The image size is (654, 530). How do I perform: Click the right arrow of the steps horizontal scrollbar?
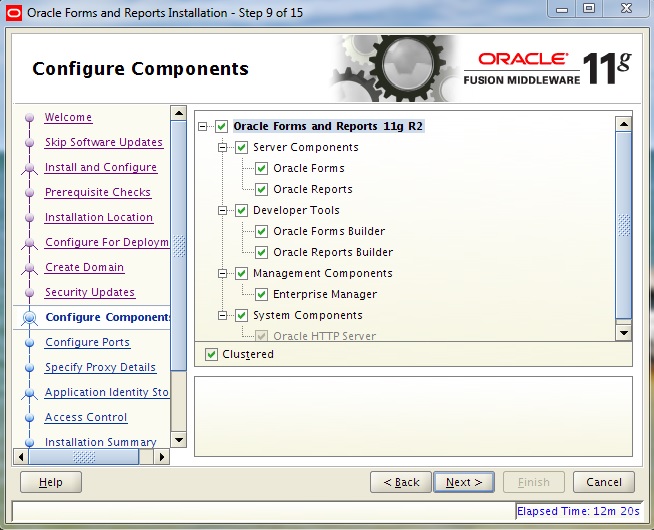click(x=160, y=457)
